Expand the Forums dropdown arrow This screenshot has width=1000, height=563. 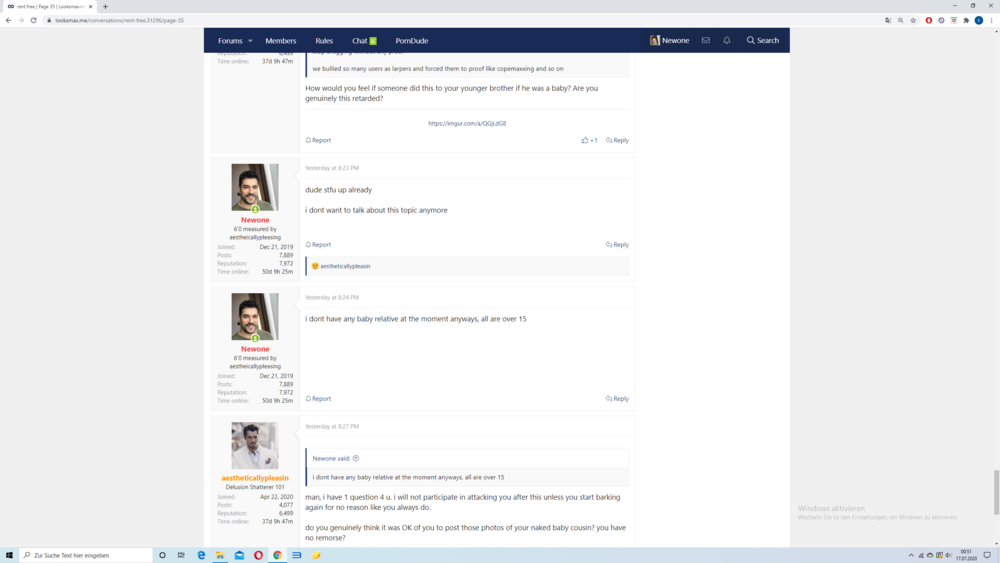(250, 41)
